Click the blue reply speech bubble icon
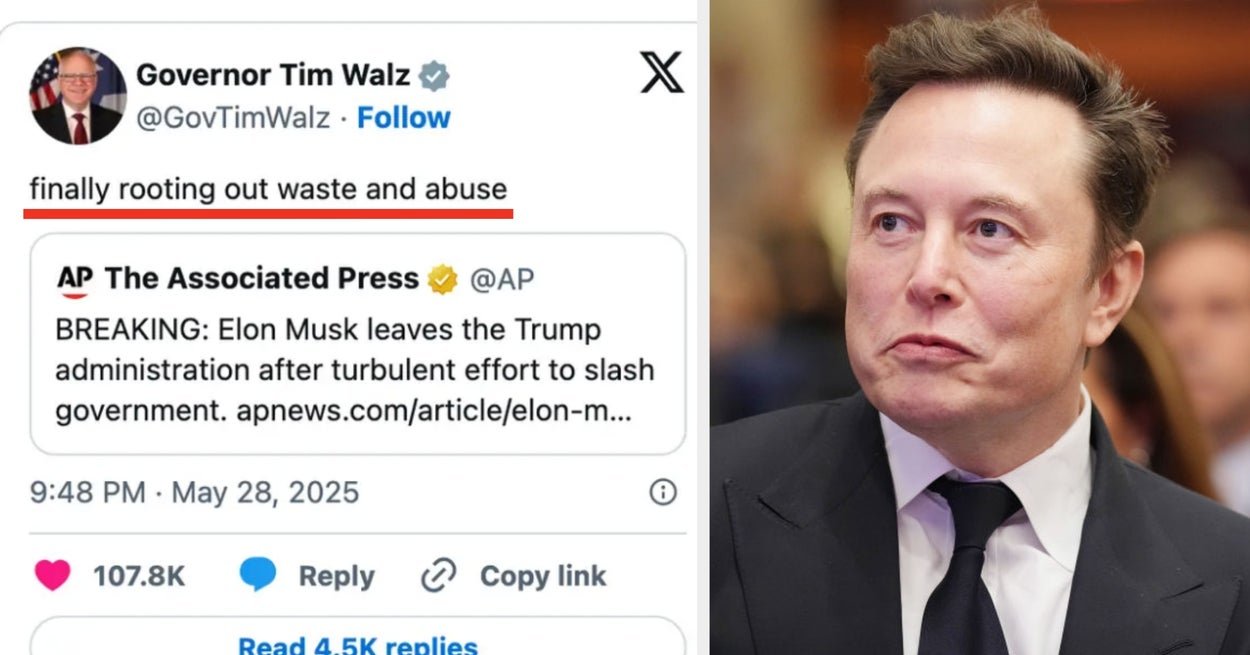The height and width of the screenshot is (655, 1250). [257, 575]
